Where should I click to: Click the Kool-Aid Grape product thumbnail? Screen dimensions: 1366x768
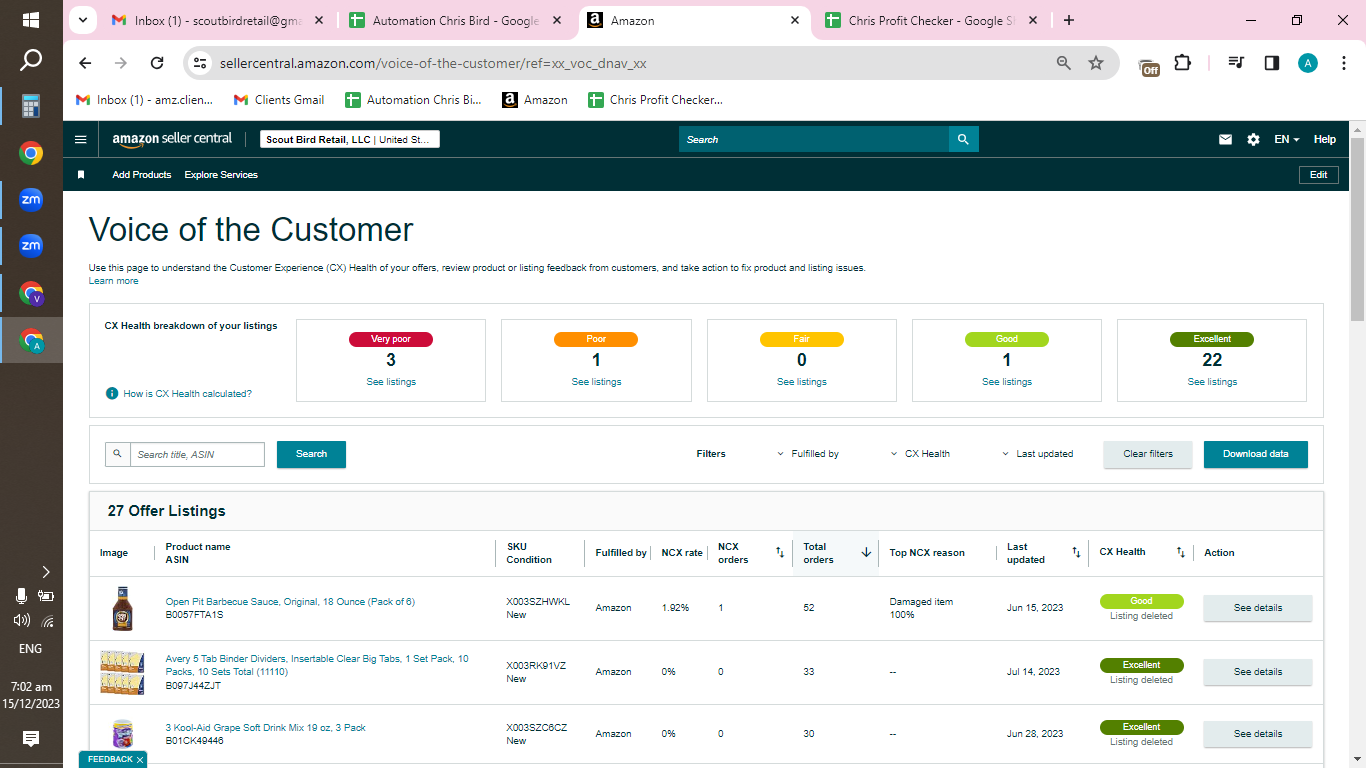click(122, 734)
